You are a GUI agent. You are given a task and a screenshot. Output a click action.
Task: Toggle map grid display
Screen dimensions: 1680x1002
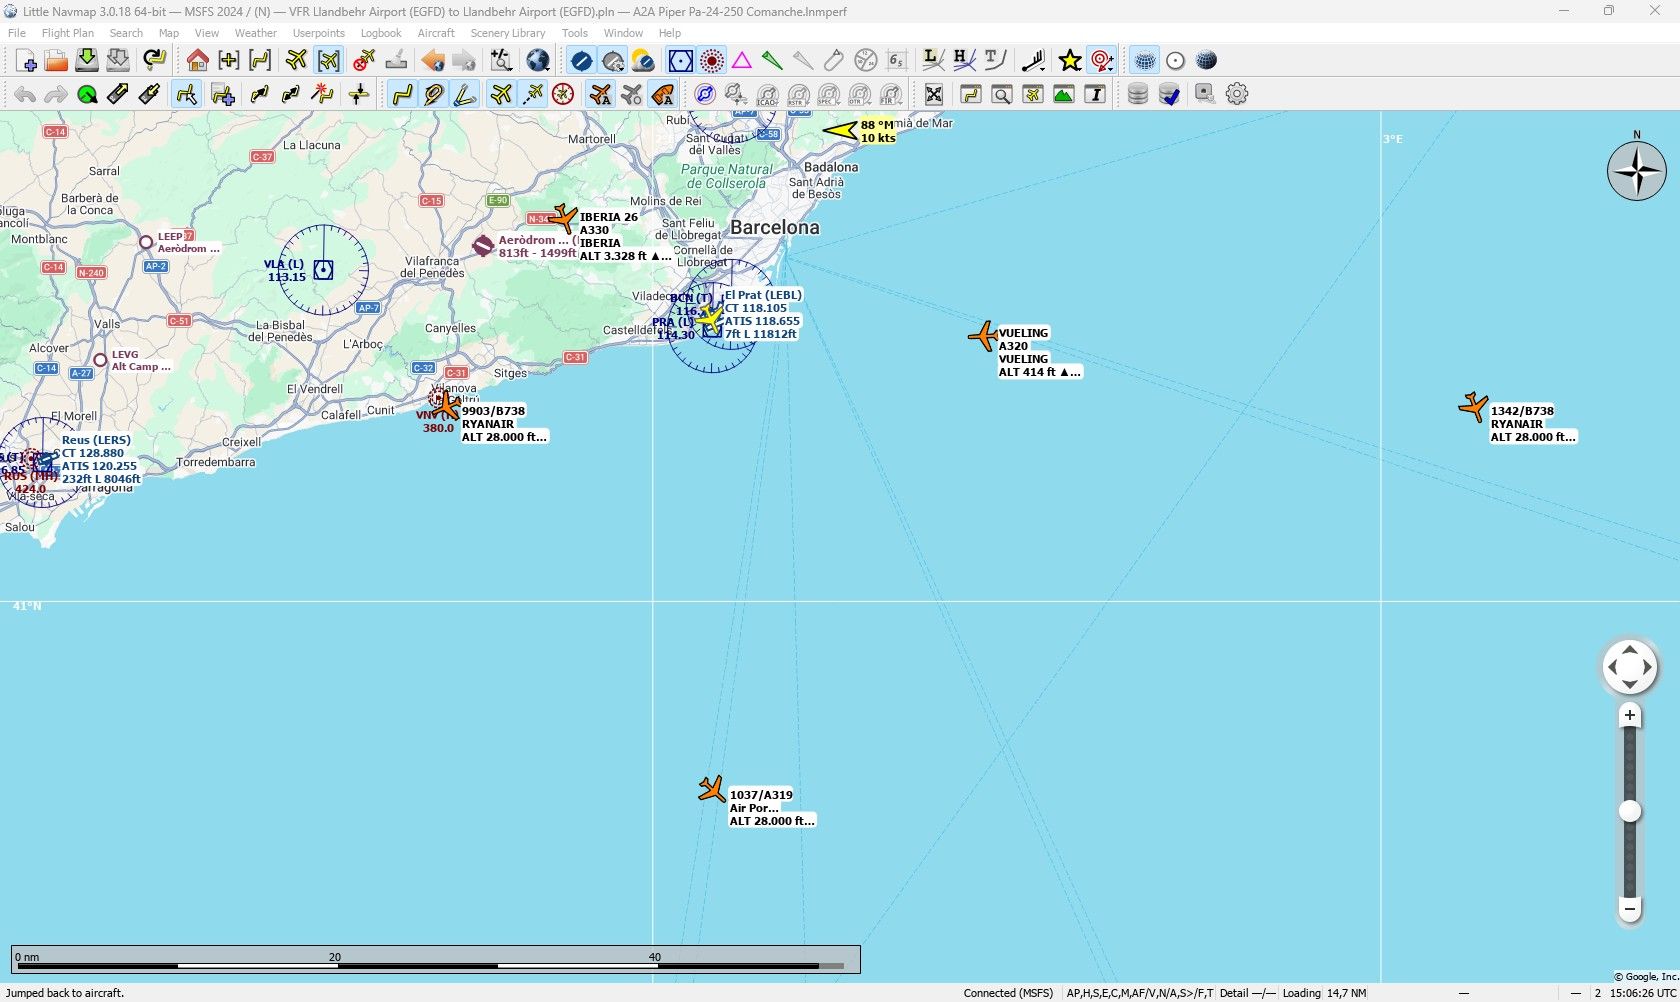click(1145, 61)
